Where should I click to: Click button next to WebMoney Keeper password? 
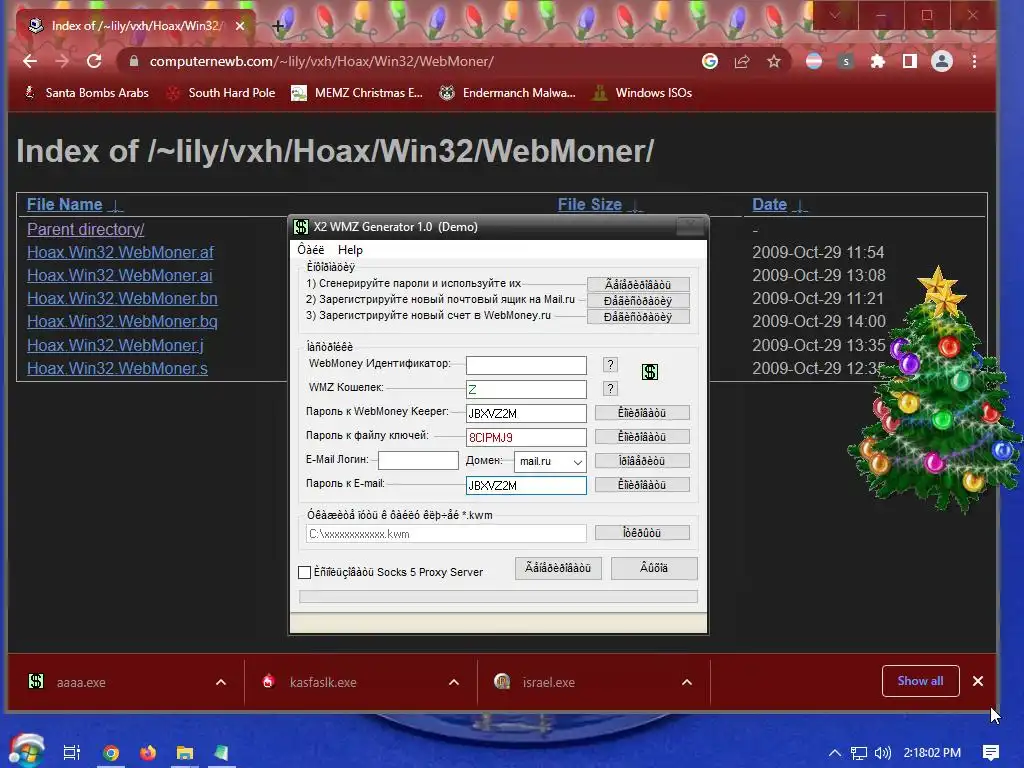click(x=642, y=413)
